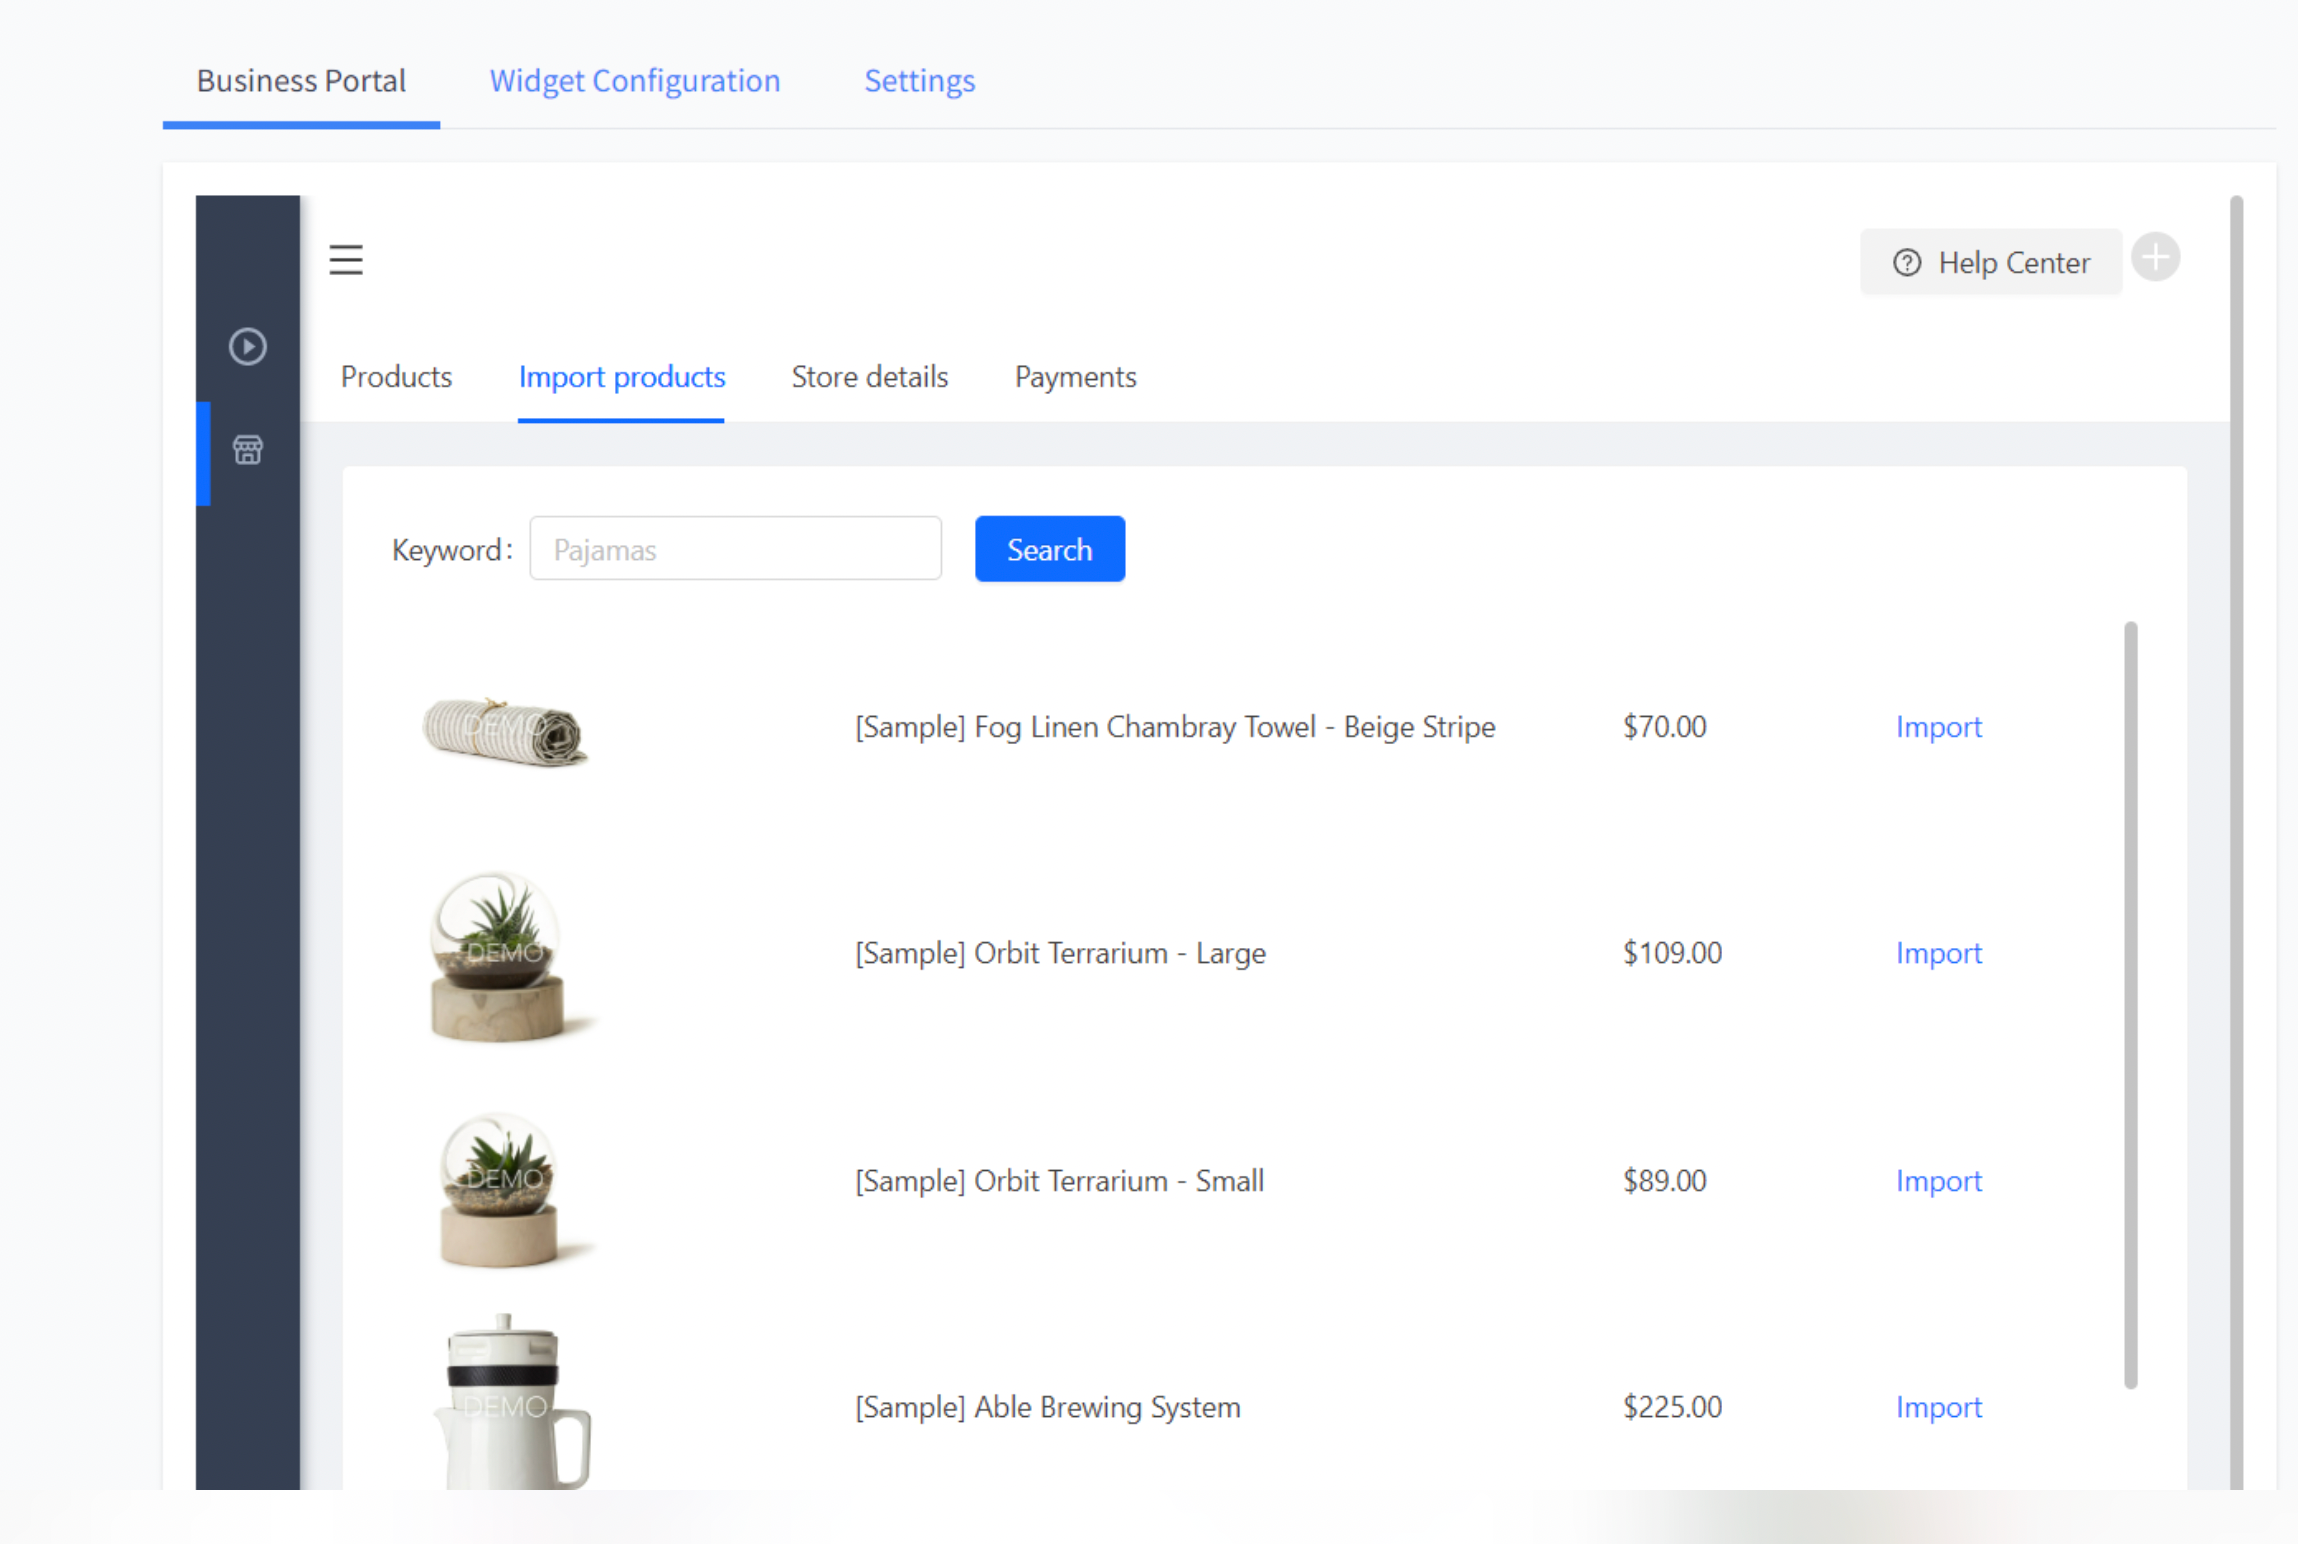This screenshot has width=2298, height=1544.
Task: Click the Keyword search input field
Action: pyautogui.click(x=735, y=548)
